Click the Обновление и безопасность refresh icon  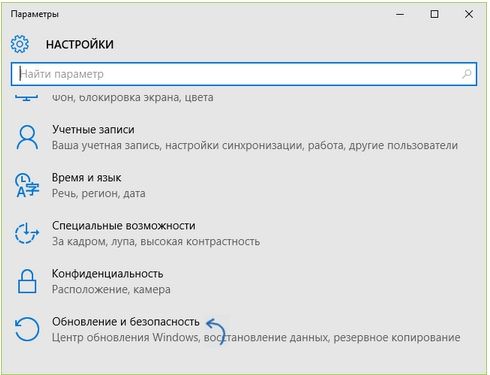click(27, 329)
